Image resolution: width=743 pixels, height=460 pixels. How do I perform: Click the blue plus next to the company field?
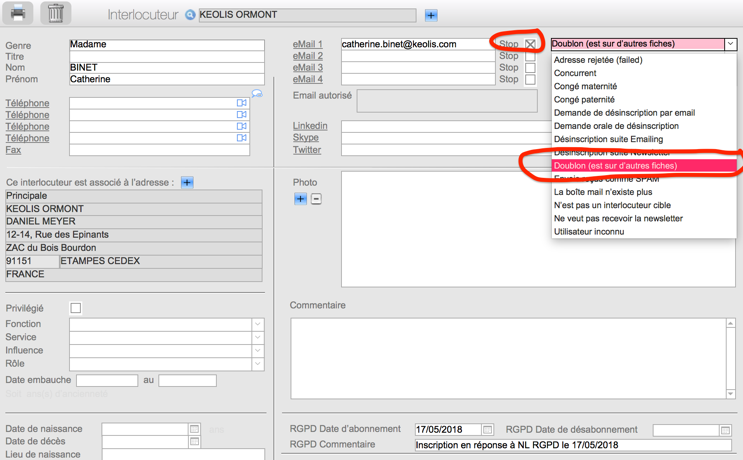[431, 15]
